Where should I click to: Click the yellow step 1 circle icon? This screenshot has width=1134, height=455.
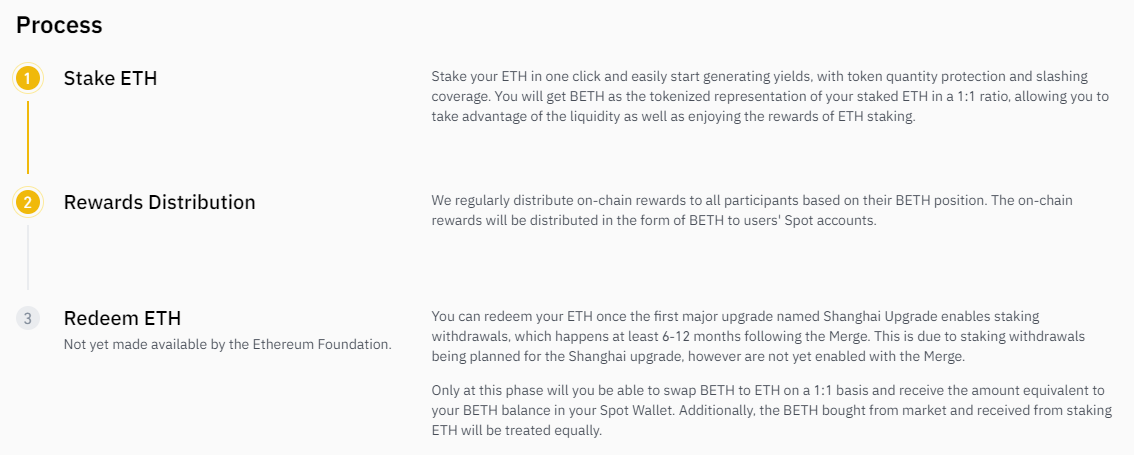(x=28, y=78)
